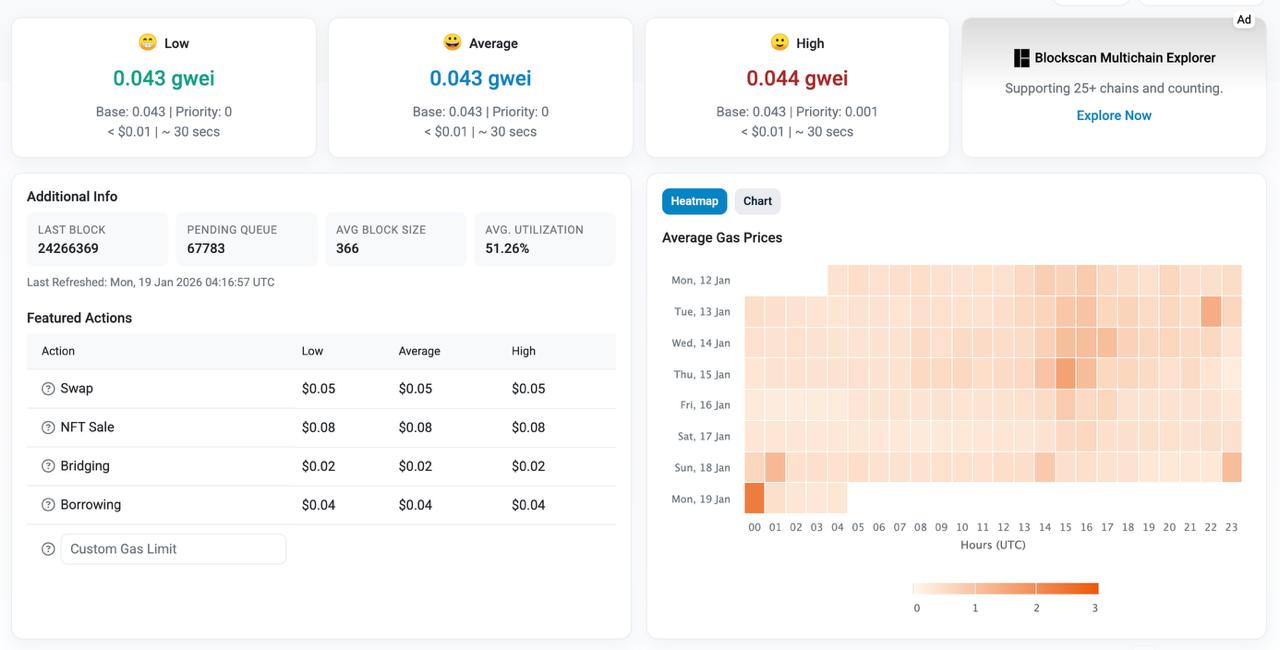Screen dimensions: 1280x650
Task: Select the Heatmap tab
Action: tap(694, 201)
